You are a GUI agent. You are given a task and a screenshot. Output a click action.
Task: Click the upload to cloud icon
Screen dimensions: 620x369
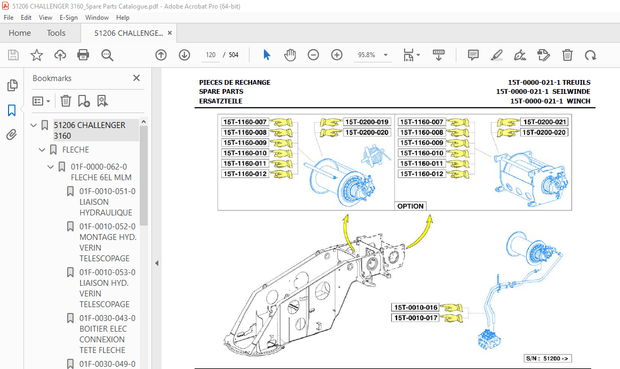60,55
